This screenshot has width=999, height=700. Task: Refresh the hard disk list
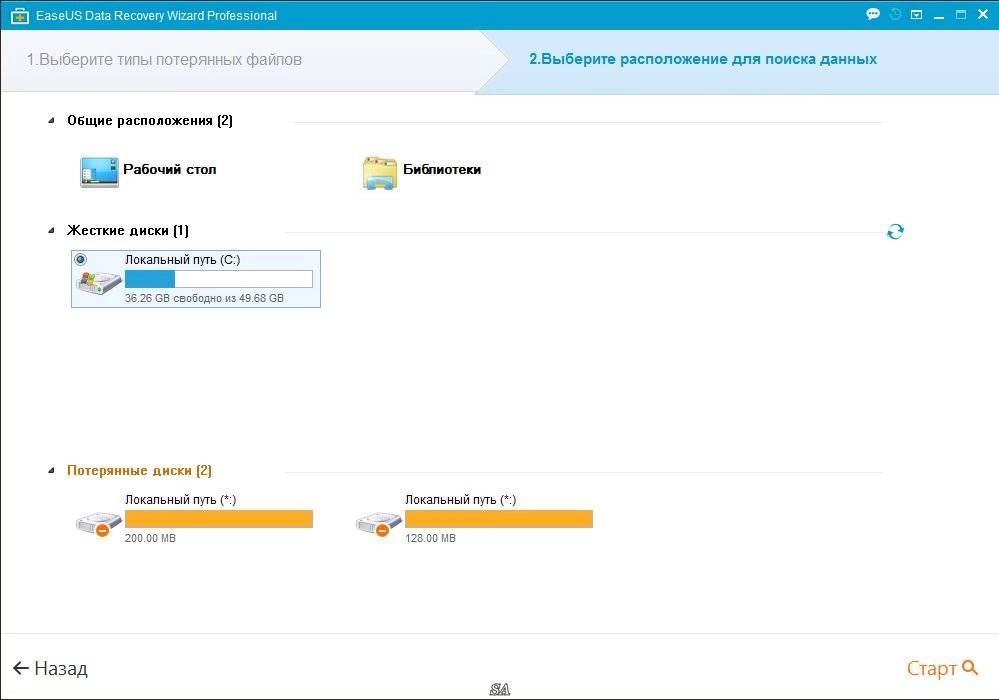(x=895, y=231)
